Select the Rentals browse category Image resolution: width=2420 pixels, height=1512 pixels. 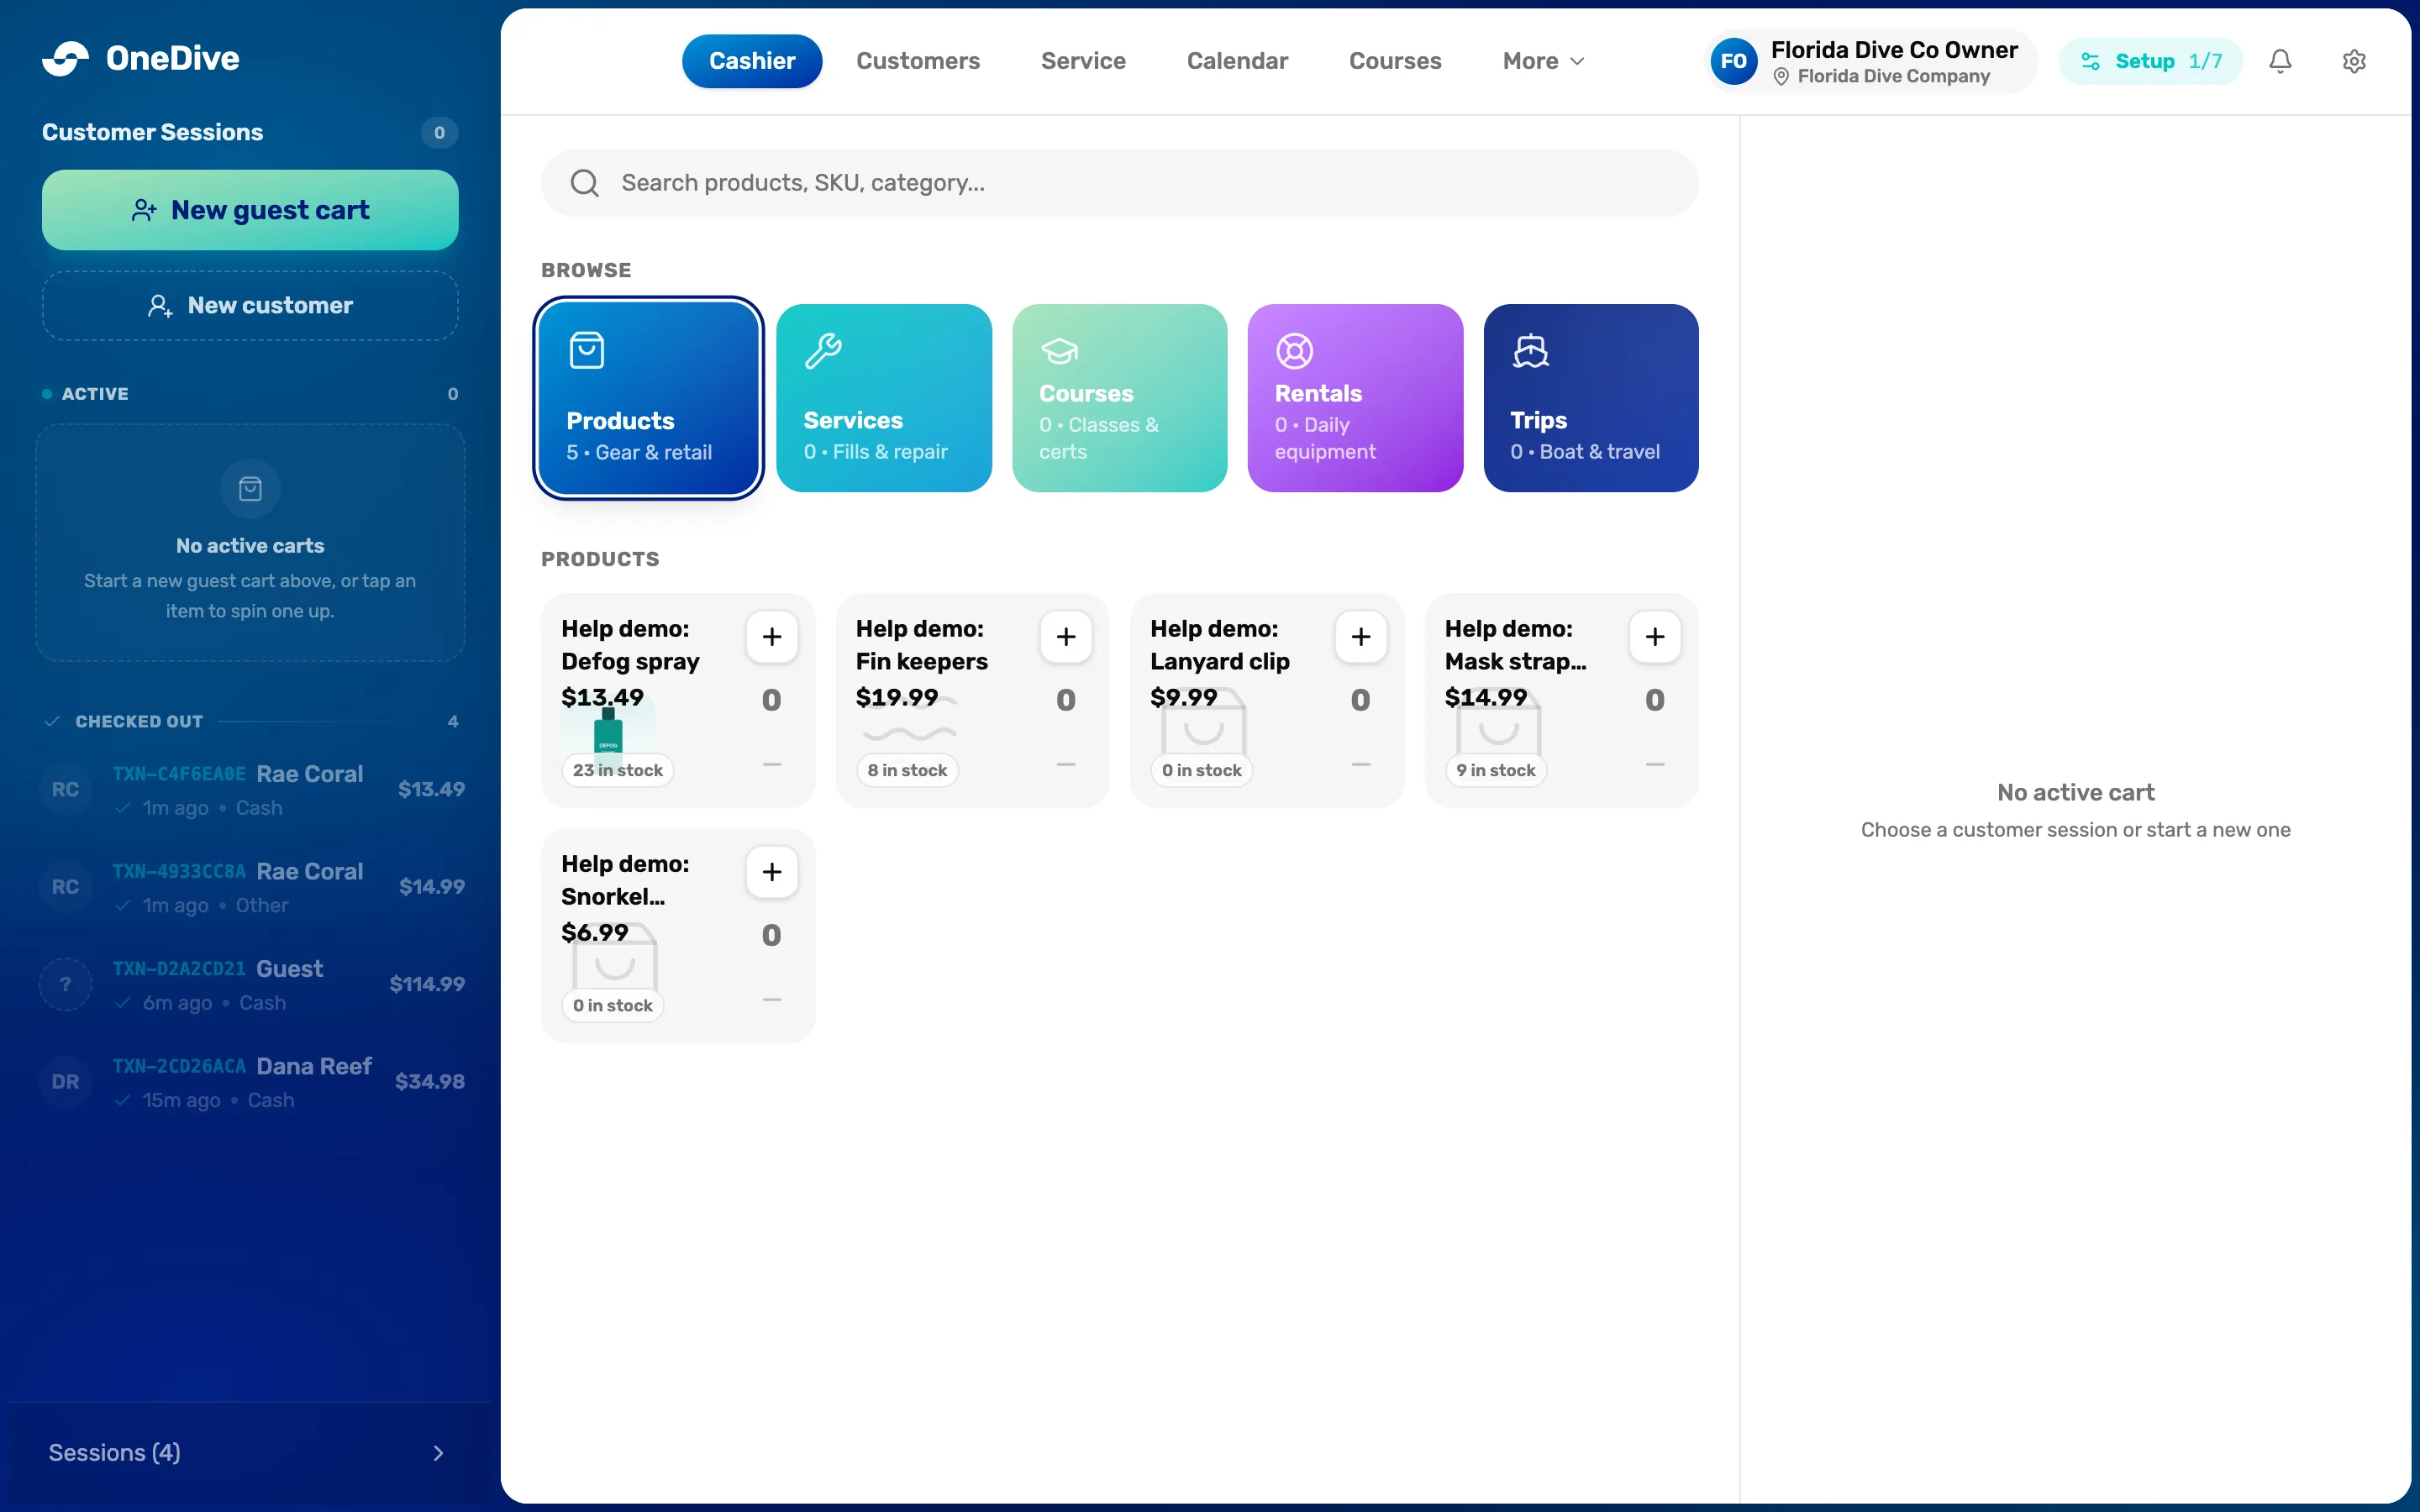point(1355,398)
